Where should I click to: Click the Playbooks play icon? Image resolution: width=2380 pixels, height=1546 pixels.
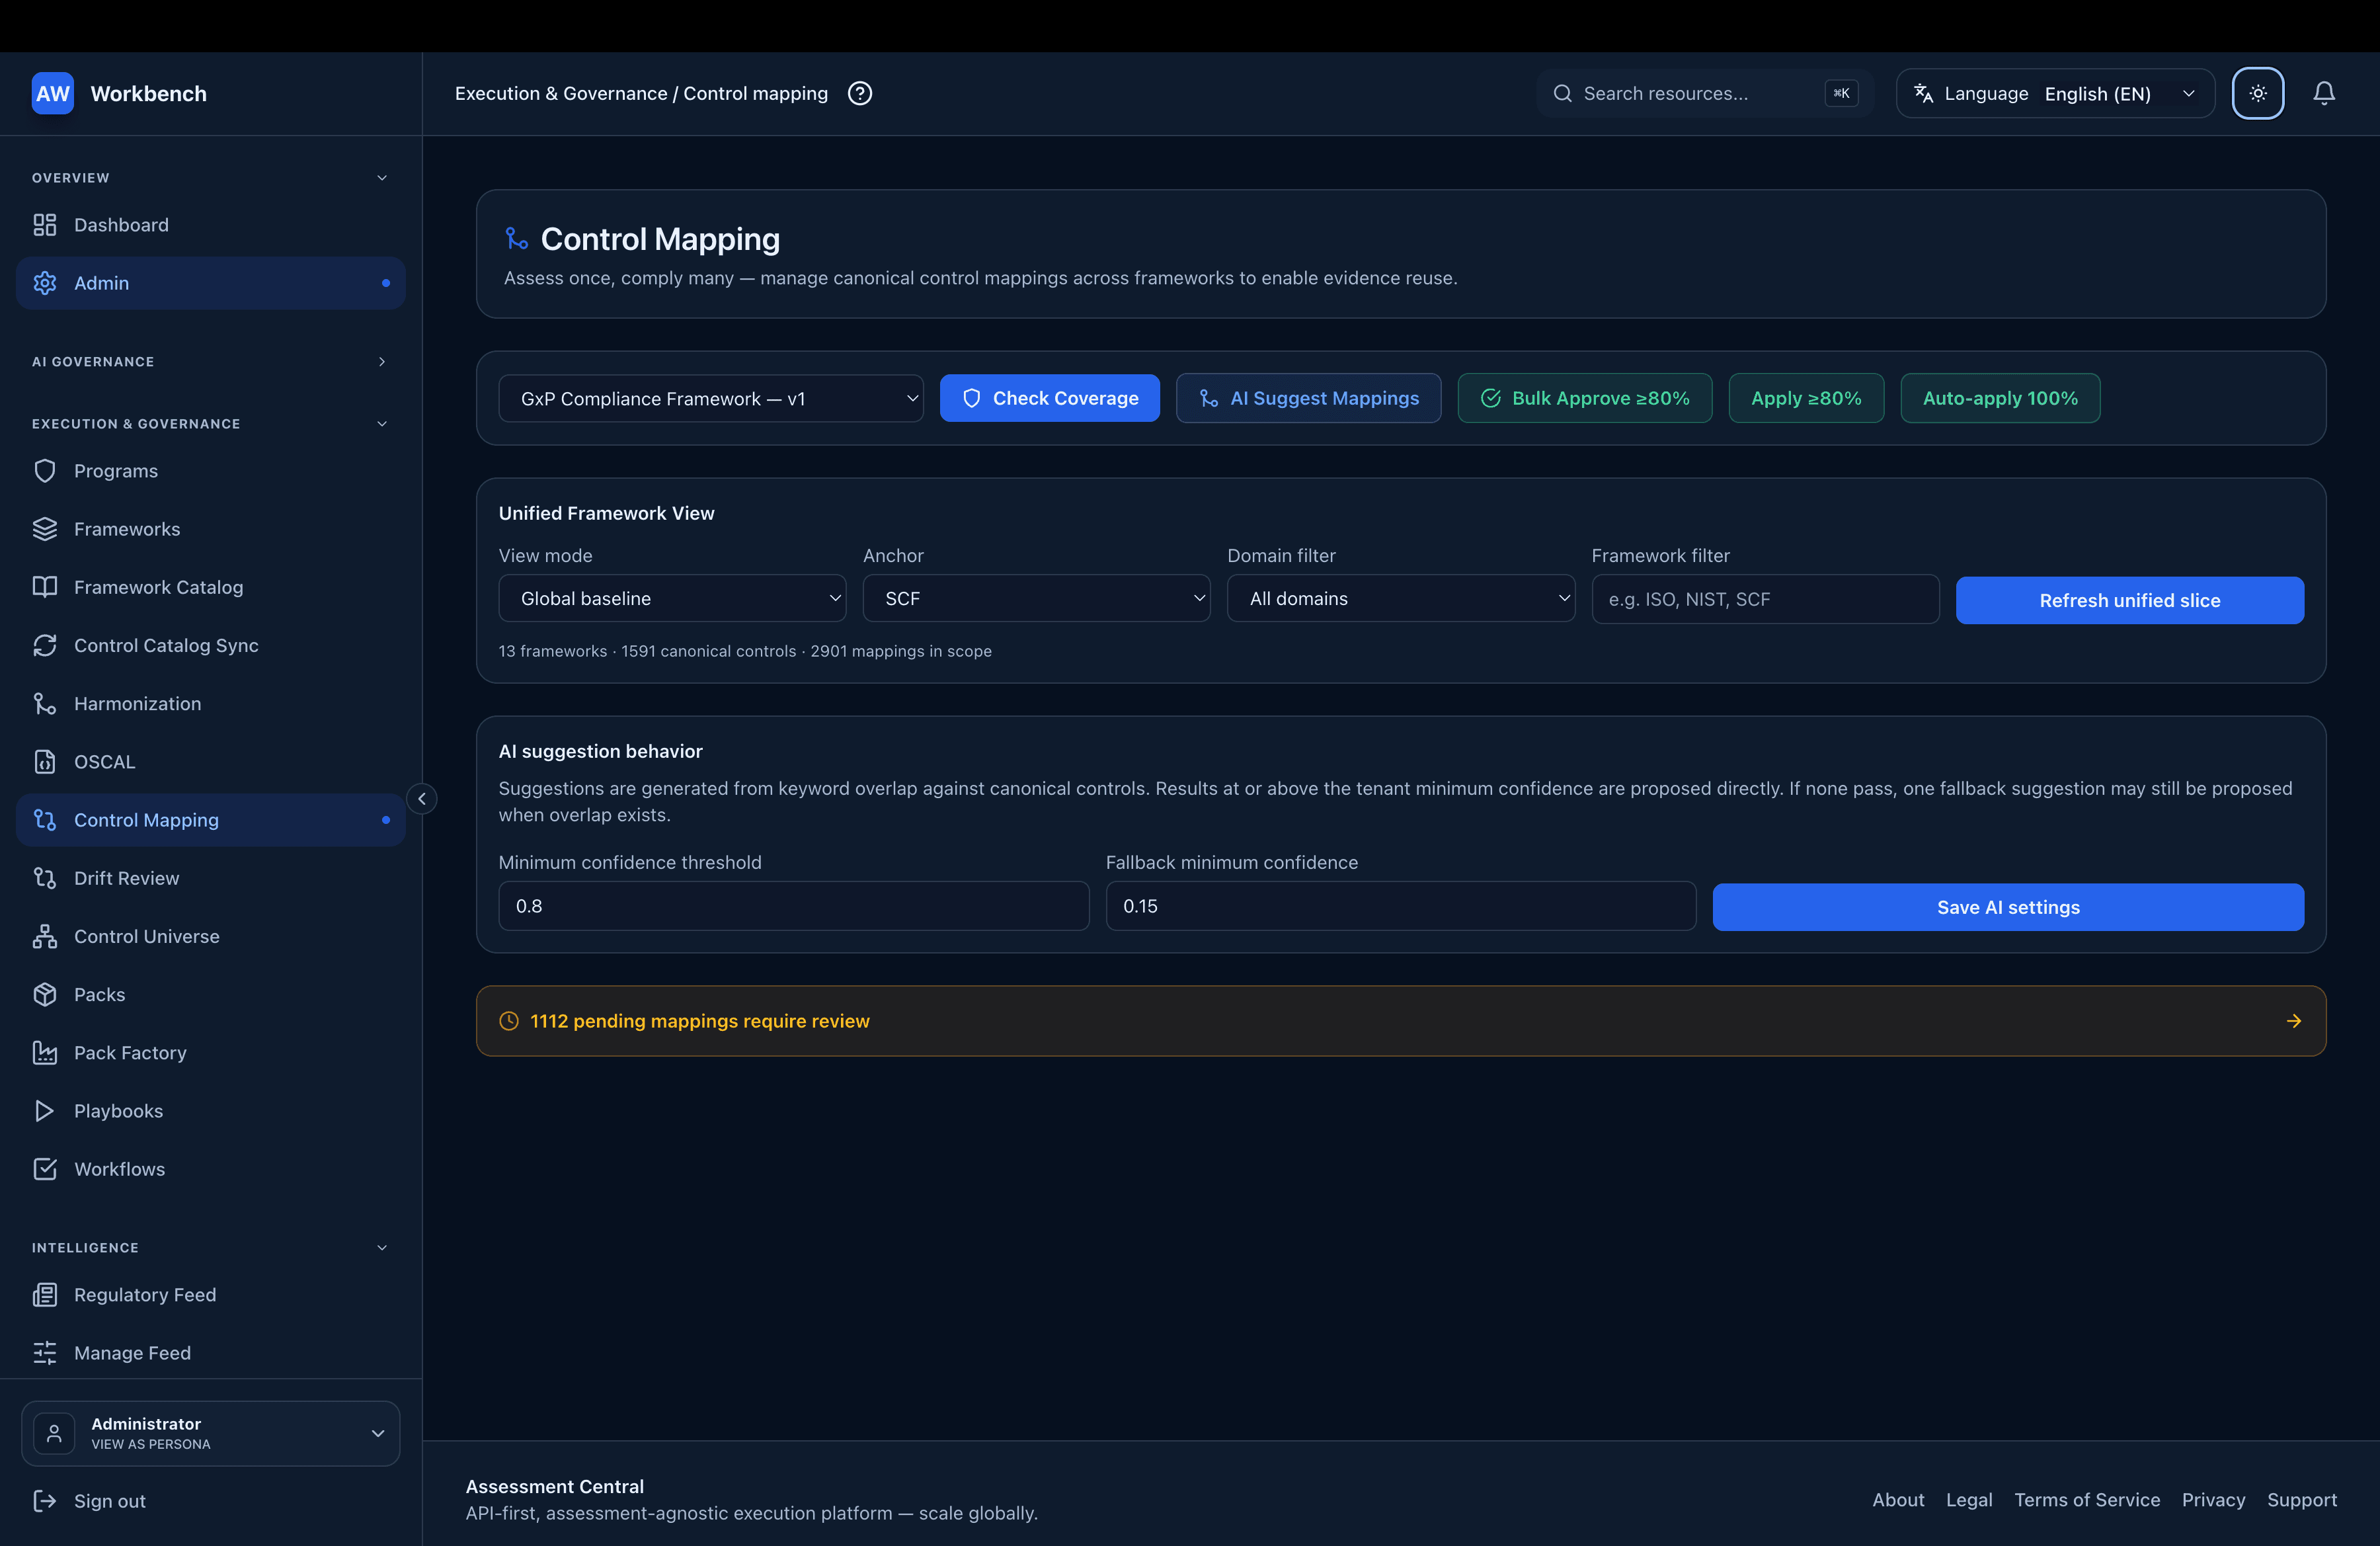(45, 1111)
